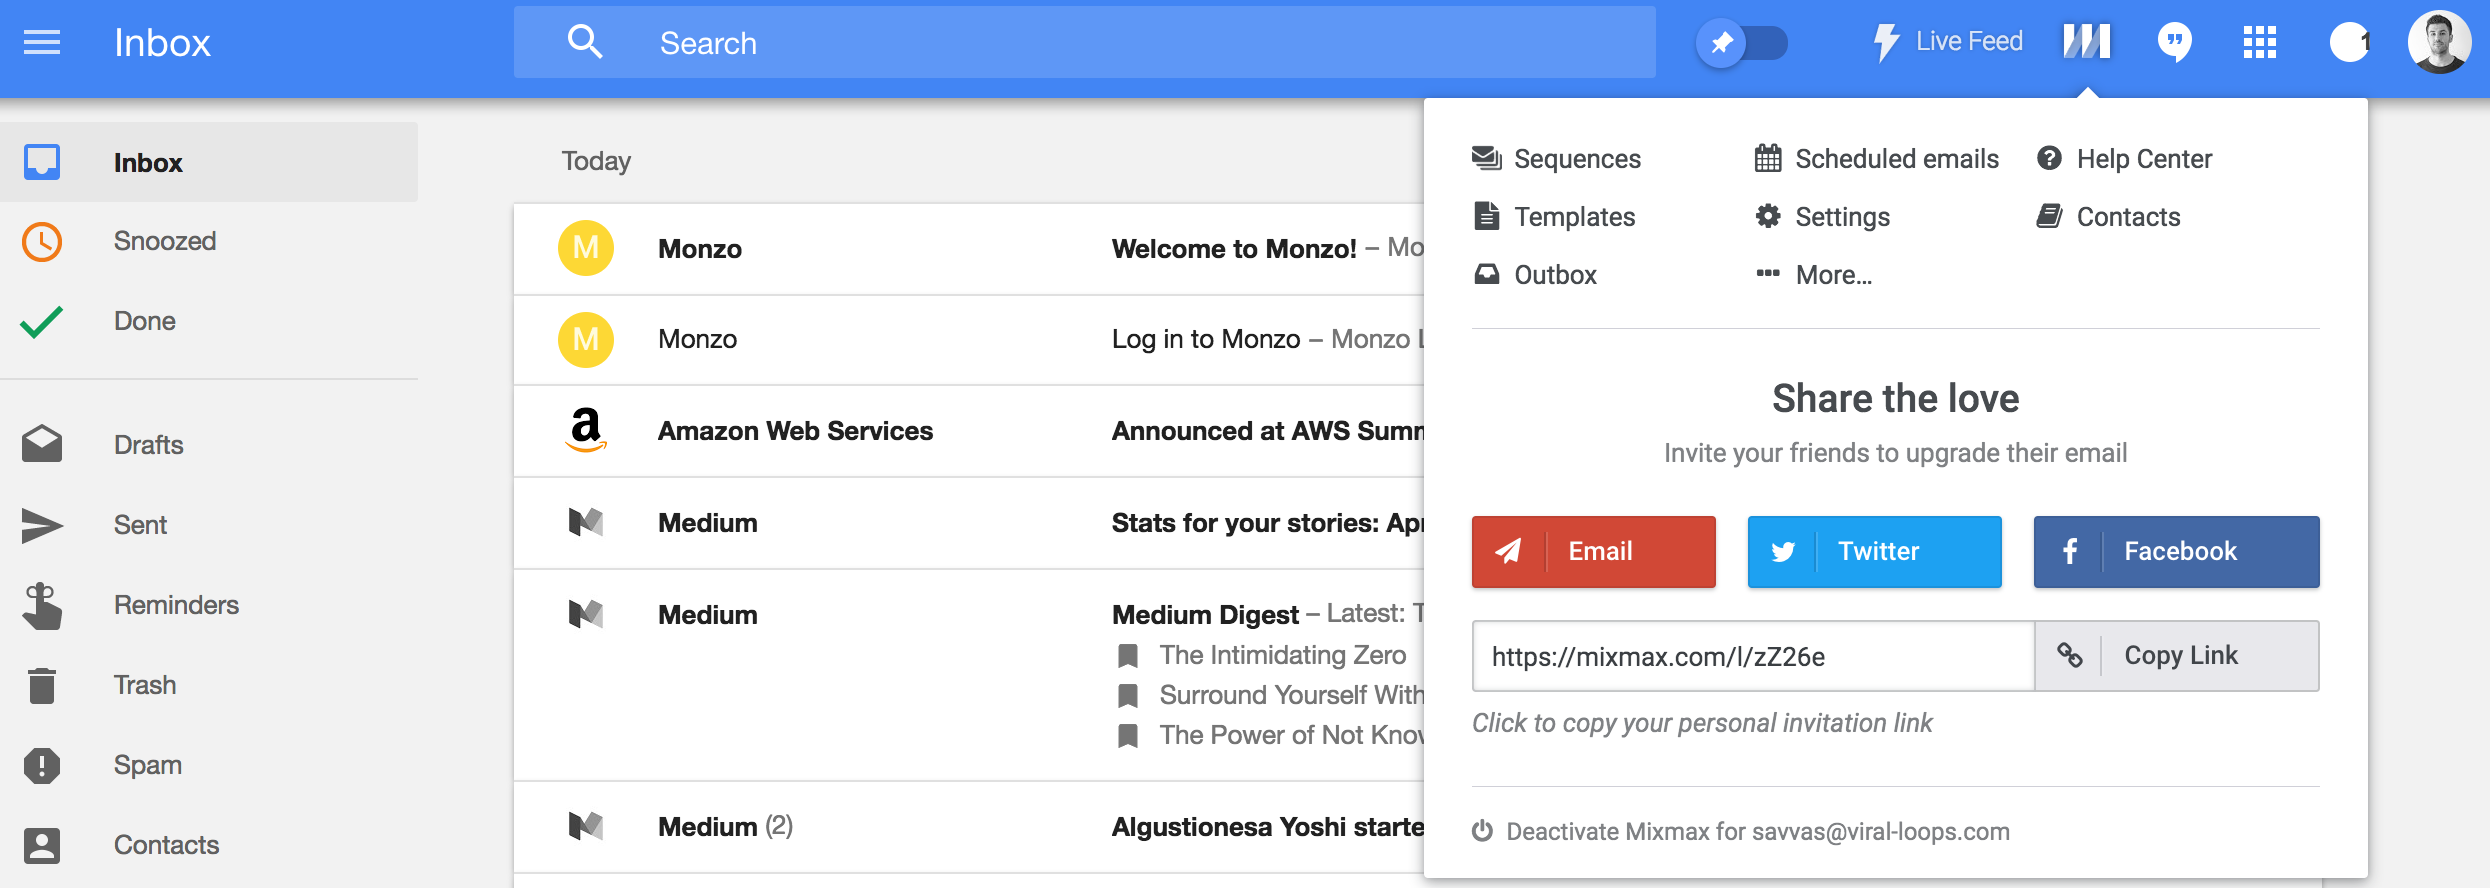This screenshot has width=2490, height=888.
Task: Click the green Done checkmark icon
Action: pyautogui.click(x=42, y=322)
